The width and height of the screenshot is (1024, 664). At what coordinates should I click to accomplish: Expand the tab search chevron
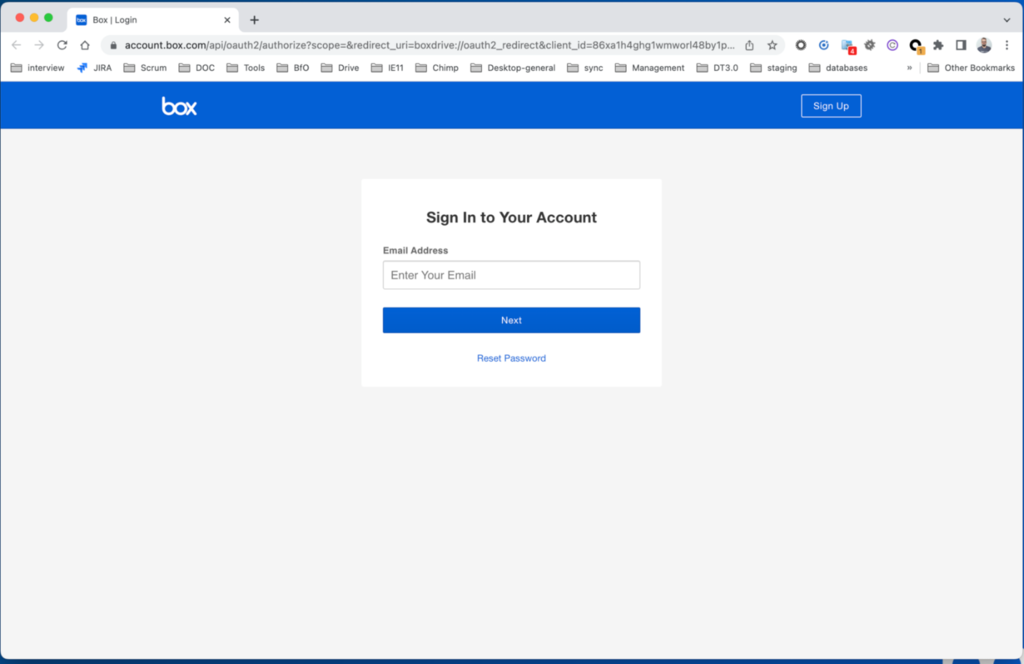tap(1006, 19)
